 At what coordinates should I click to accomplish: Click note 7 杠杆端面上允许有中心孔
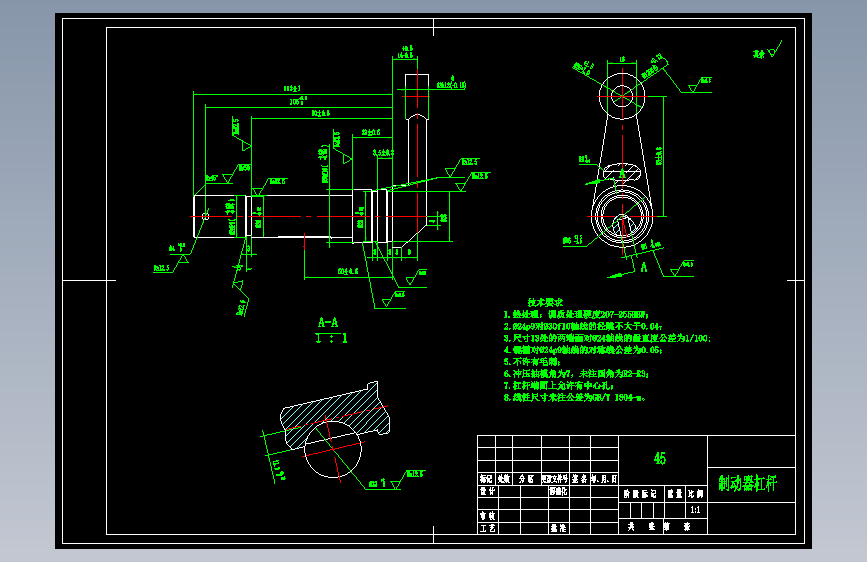(x=558, y=386)
